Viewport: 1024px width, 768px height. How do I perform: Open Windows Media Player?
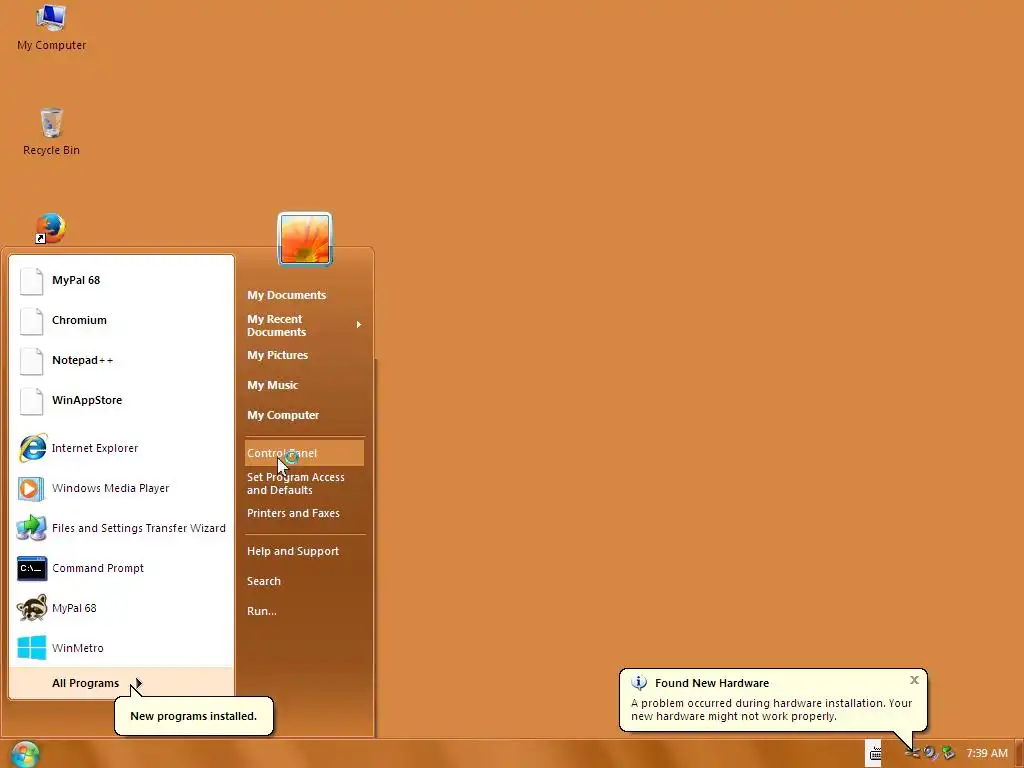click(121, 488)
